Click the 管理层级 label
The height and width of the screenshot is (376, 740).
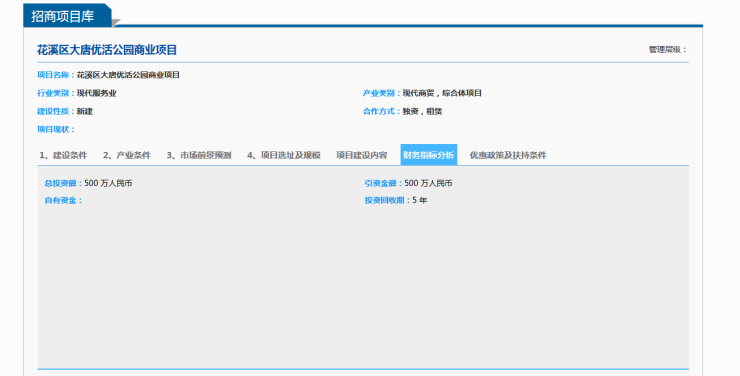click(x=668, y=50)
